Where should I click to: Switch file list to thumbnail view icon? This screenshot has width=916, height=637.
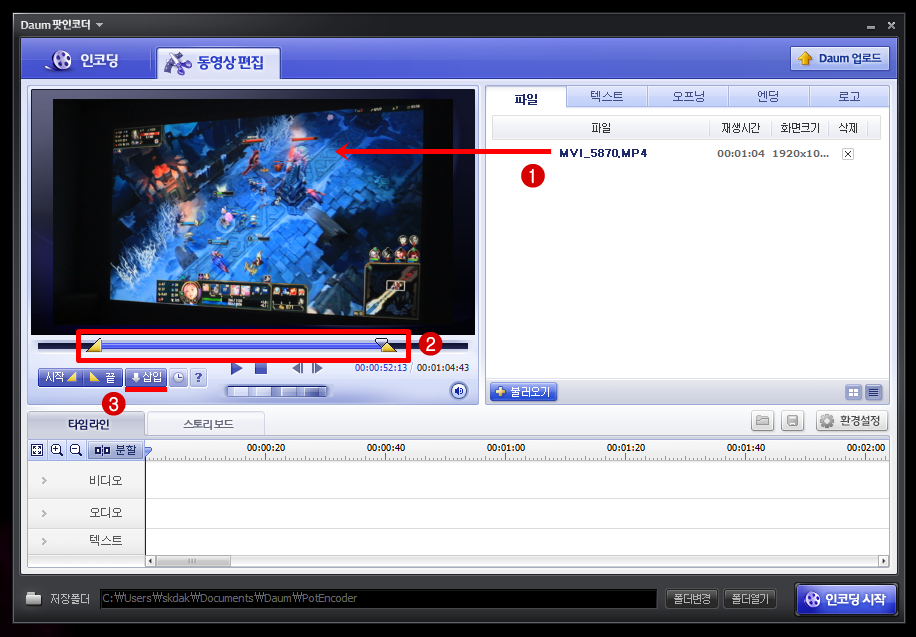click(x=853, y=393)
